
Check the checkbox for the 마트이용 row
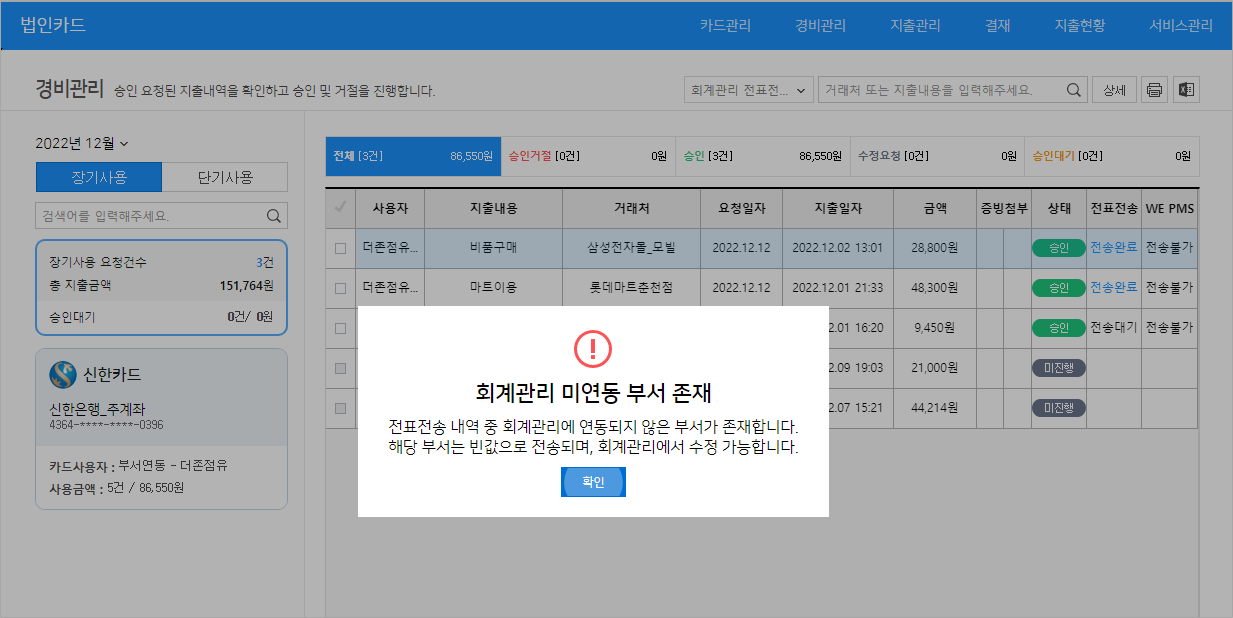(x=340, y=288)
